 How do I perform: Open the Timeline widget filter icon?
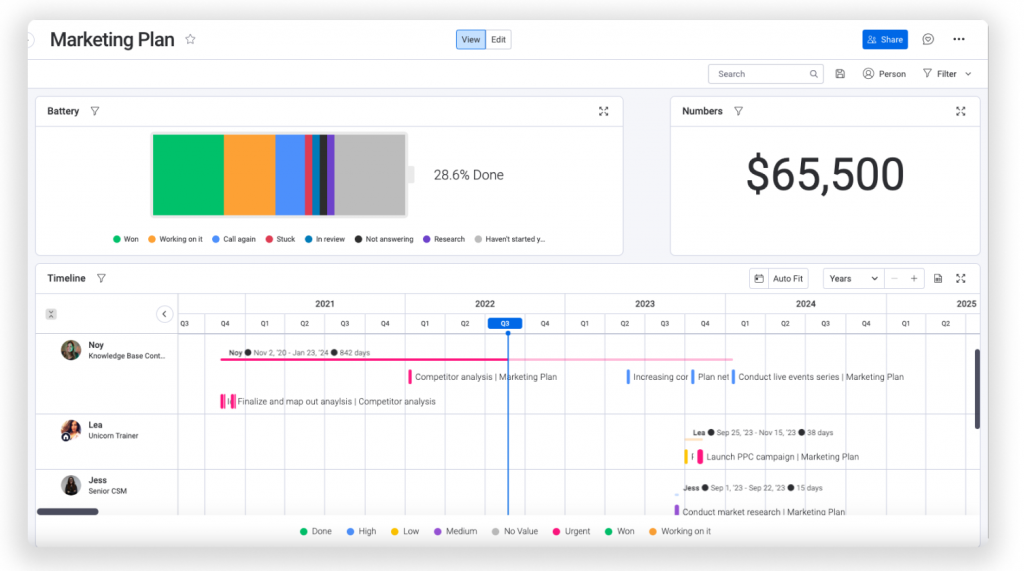[101, 279]
